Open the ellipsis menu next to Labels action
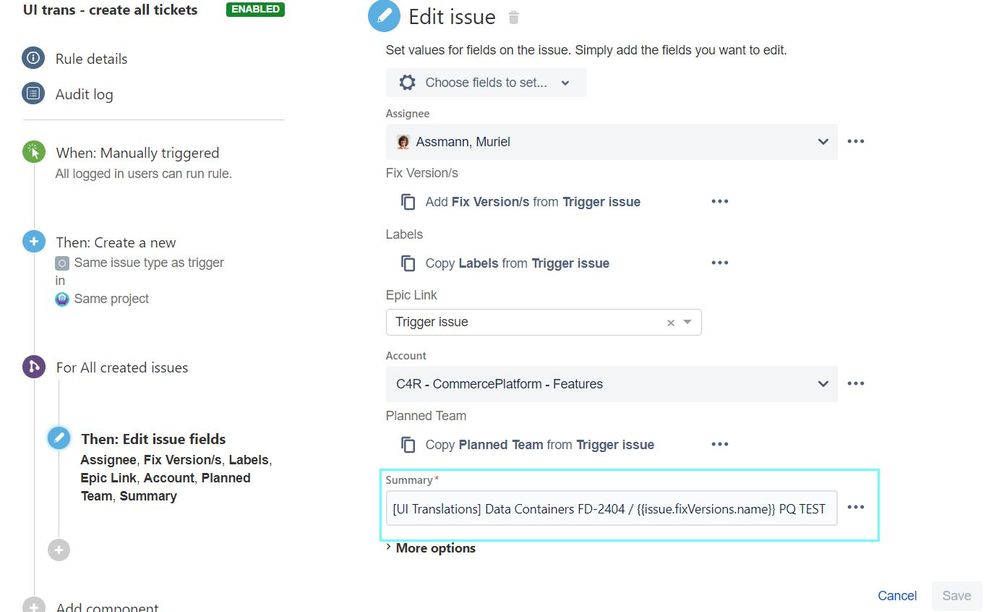Viewport: 999px width, 612px height. (720, 262)
